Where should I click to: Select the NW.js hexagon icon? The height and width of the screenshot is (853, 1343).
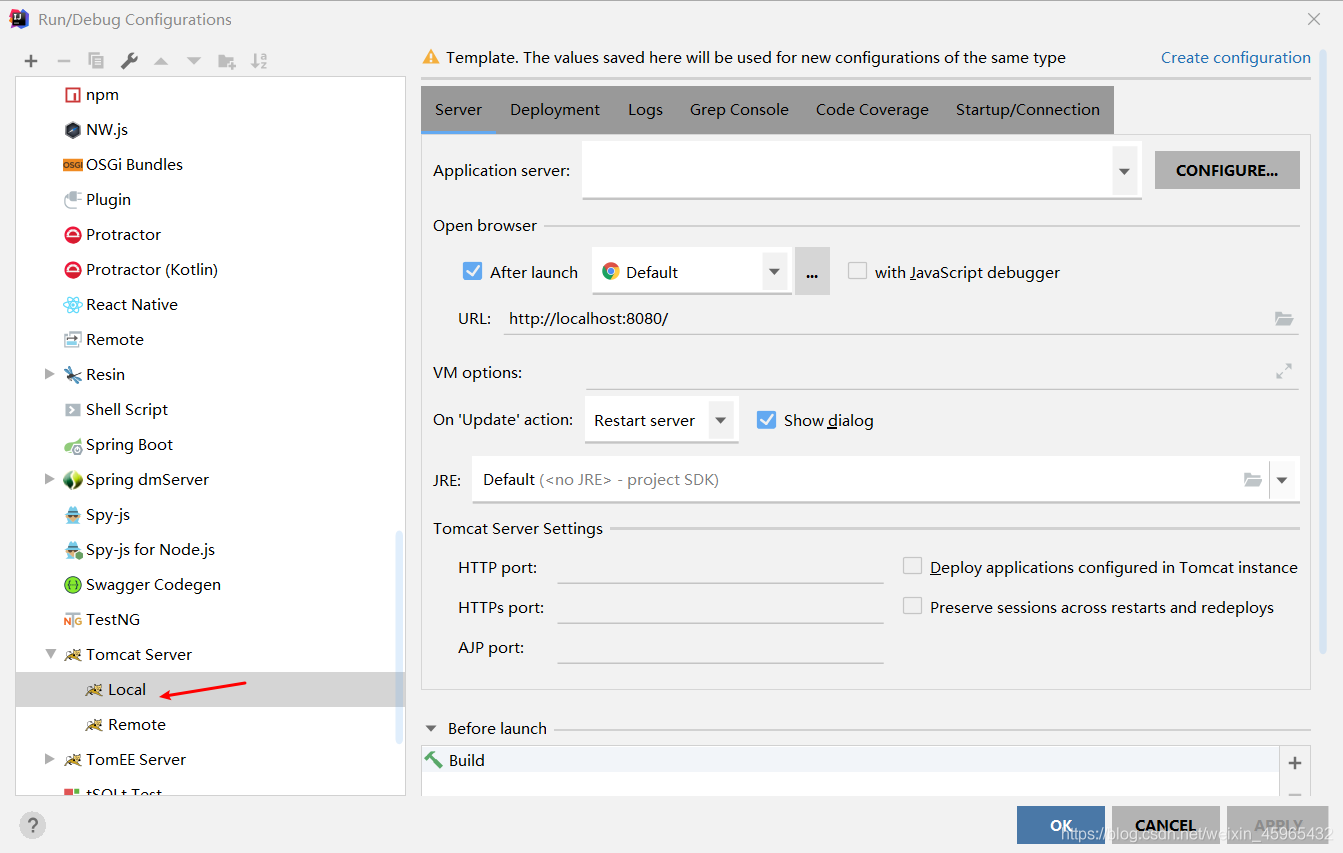tap(72, 130)
